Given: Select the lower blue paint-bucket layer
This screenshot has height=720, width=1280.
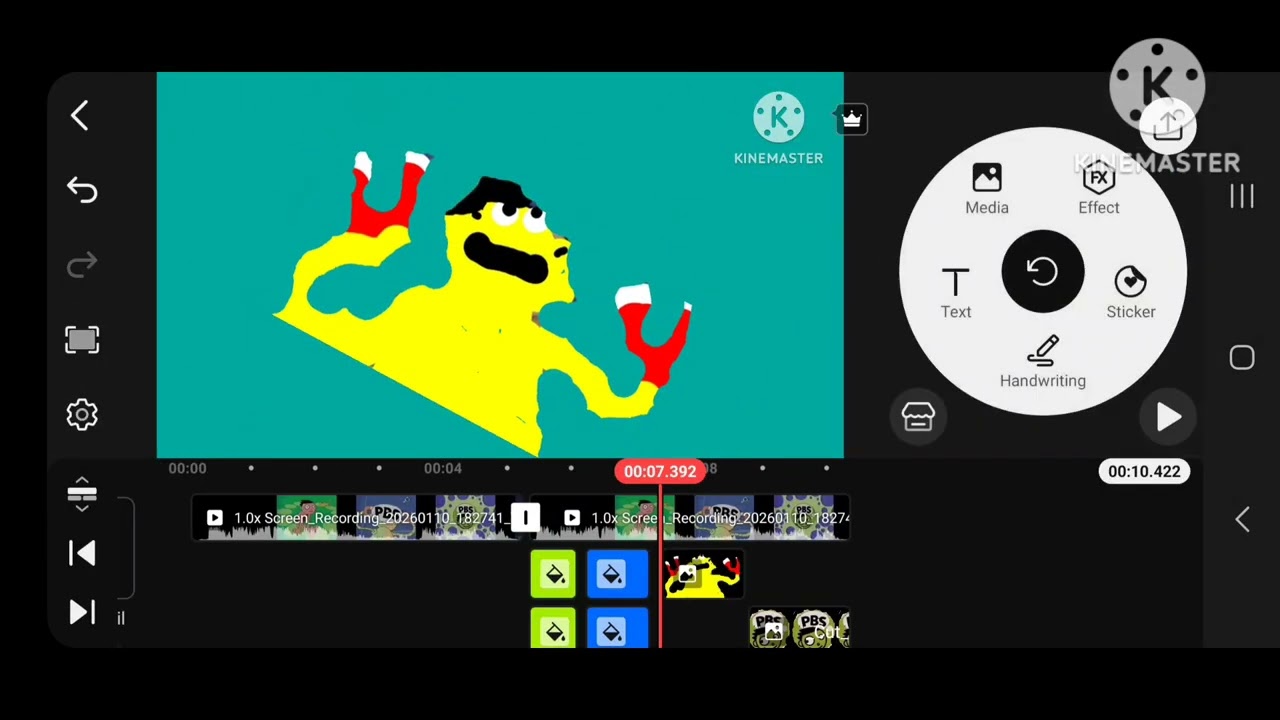Looking at the screenshot, I should coord(617,629).
